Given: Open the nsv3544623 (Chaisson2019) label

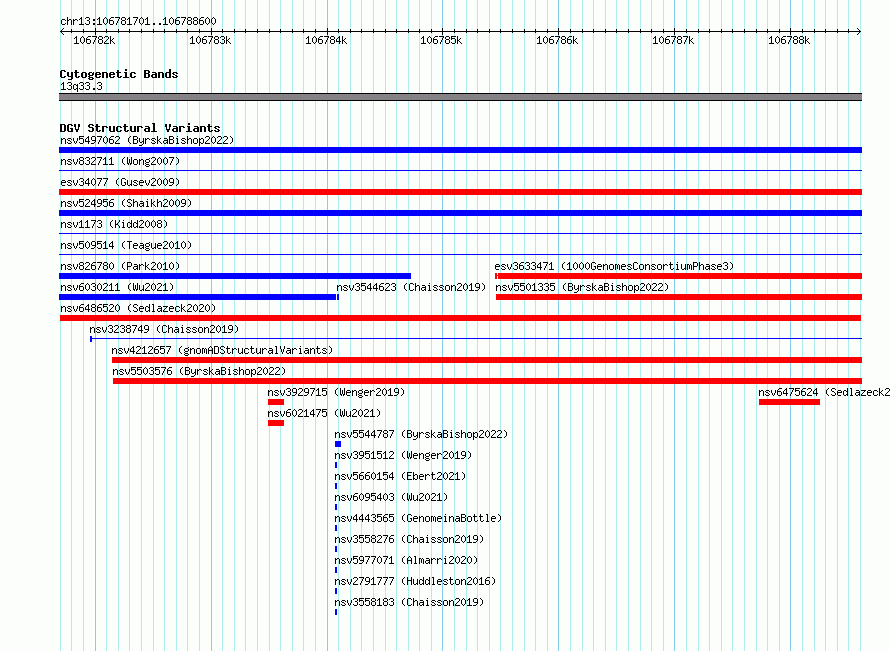Looking at the screenshot, I should pyautogui.click(x=412, y=287).
